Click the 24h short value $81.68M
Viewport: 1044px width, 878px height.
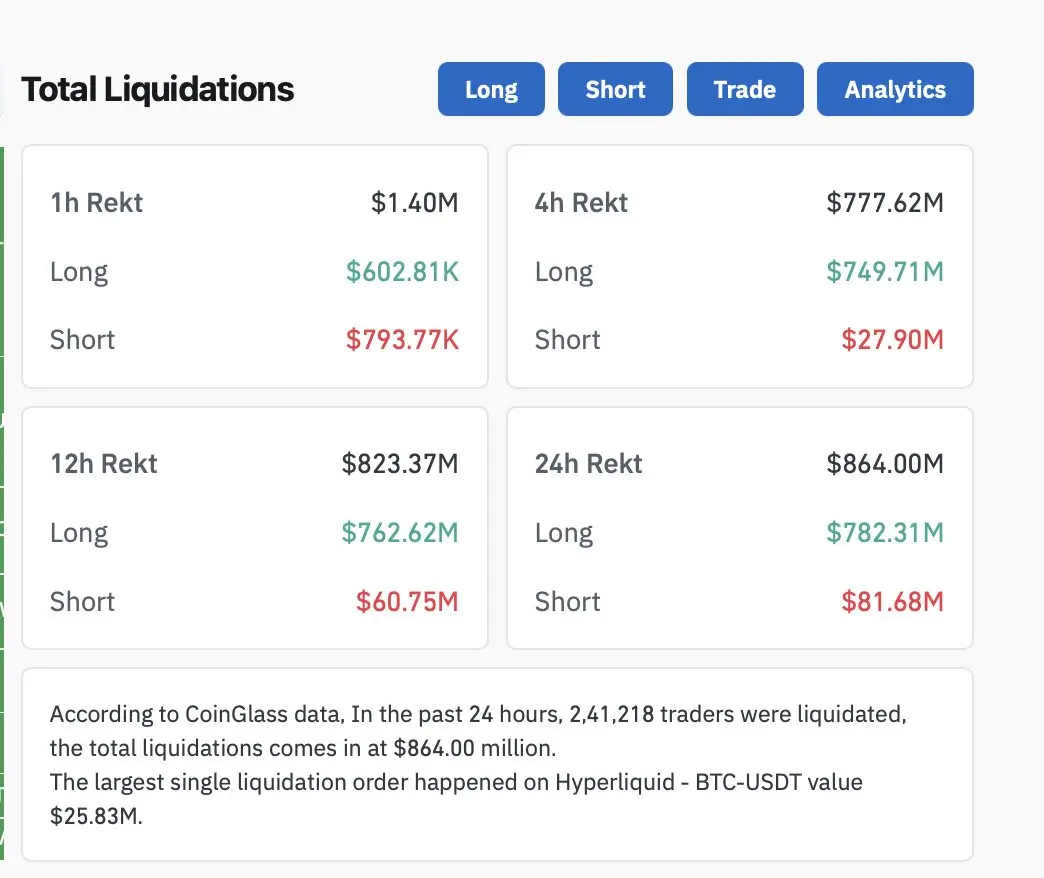click(892, 601)
